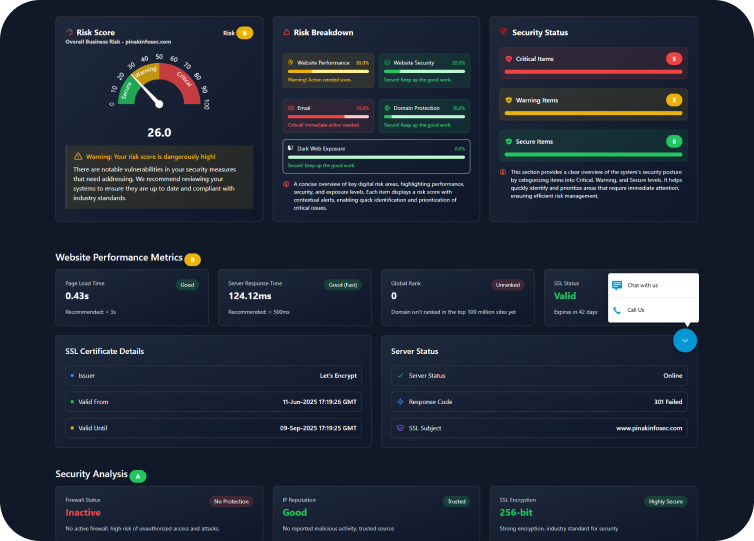Click the SSL Status Valid text

click(565, 296)
